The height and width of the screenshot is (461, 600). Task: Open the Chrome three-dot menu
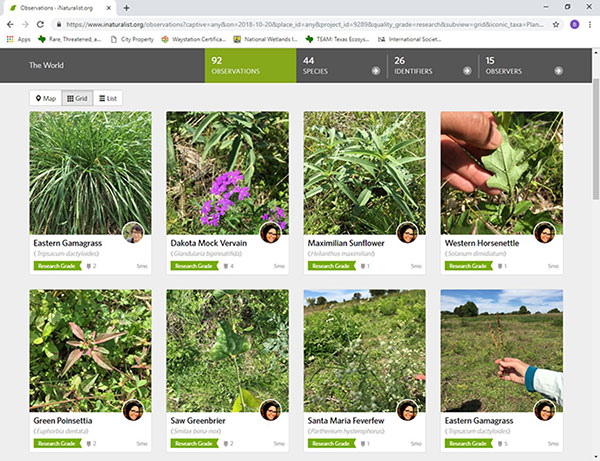(589, 24)
